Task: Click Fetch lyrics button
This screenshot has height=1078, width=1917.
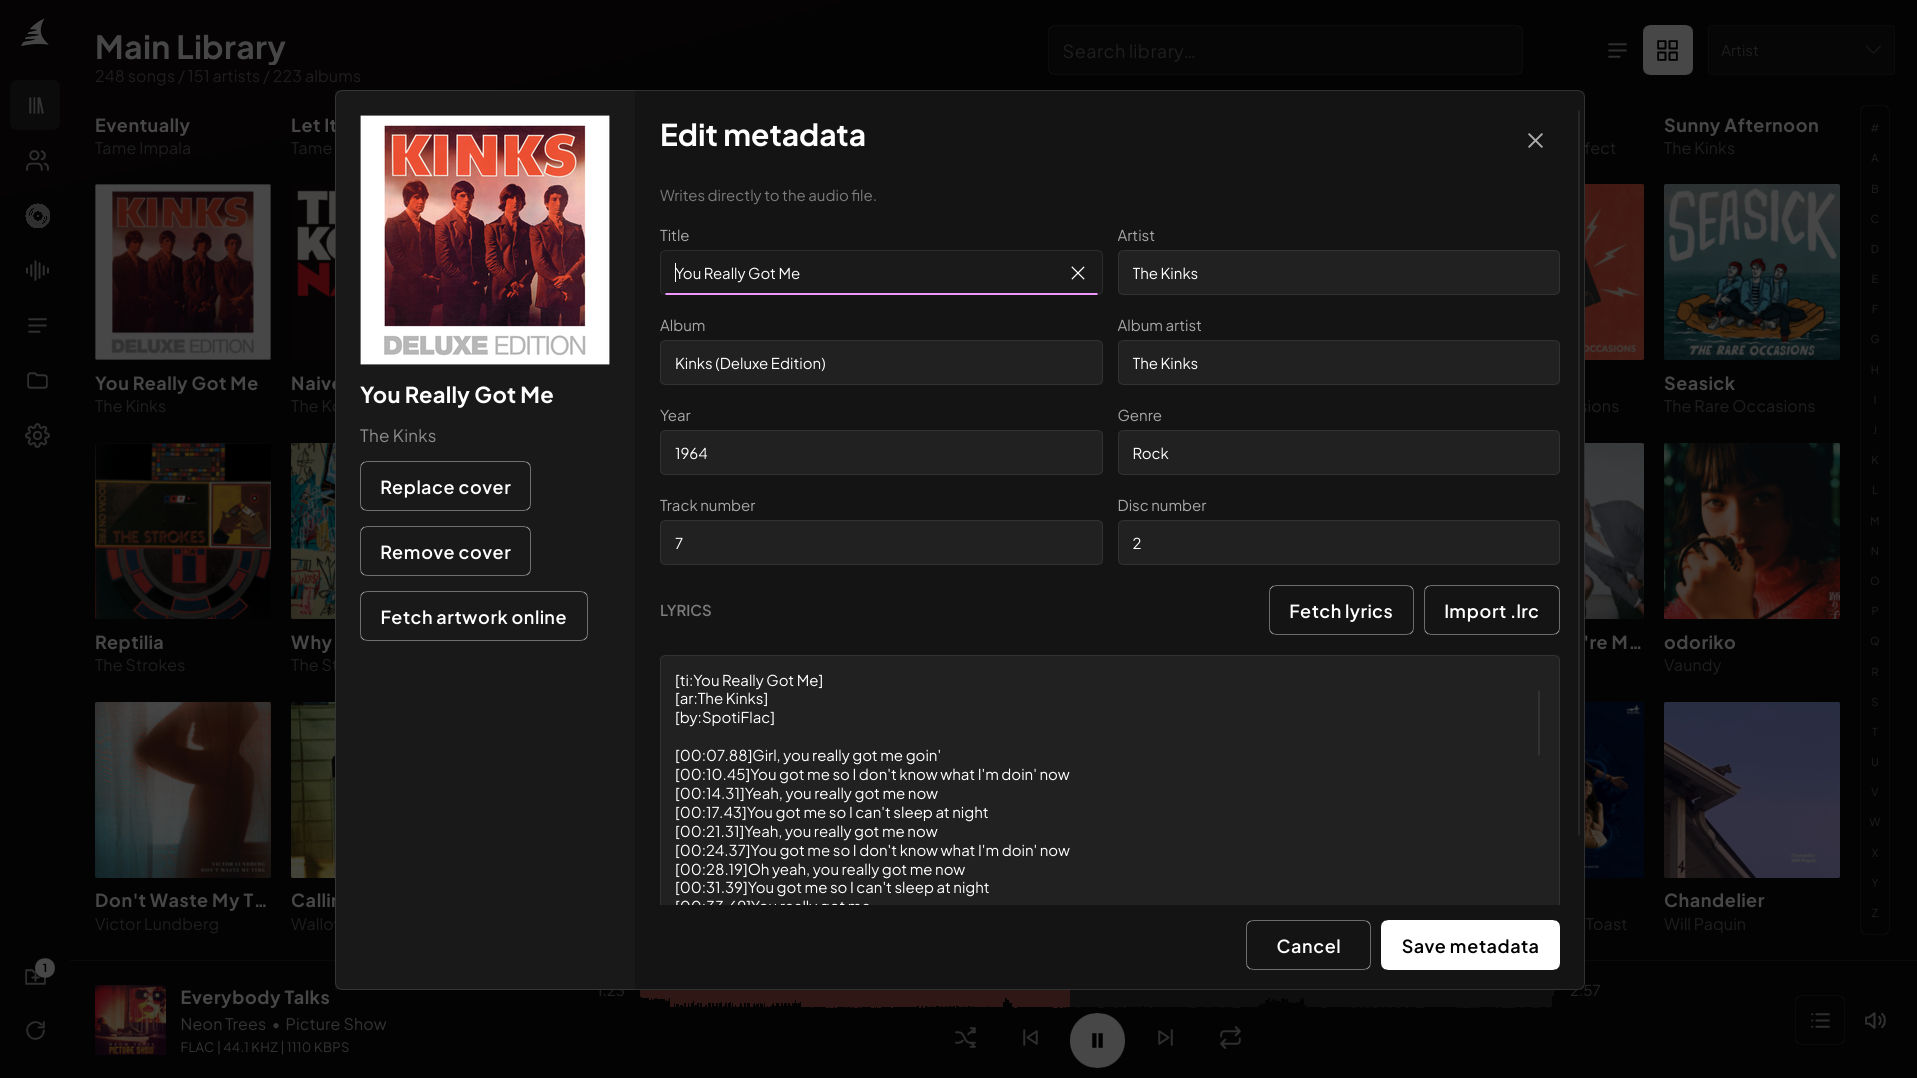Action: click(1340, 611)
